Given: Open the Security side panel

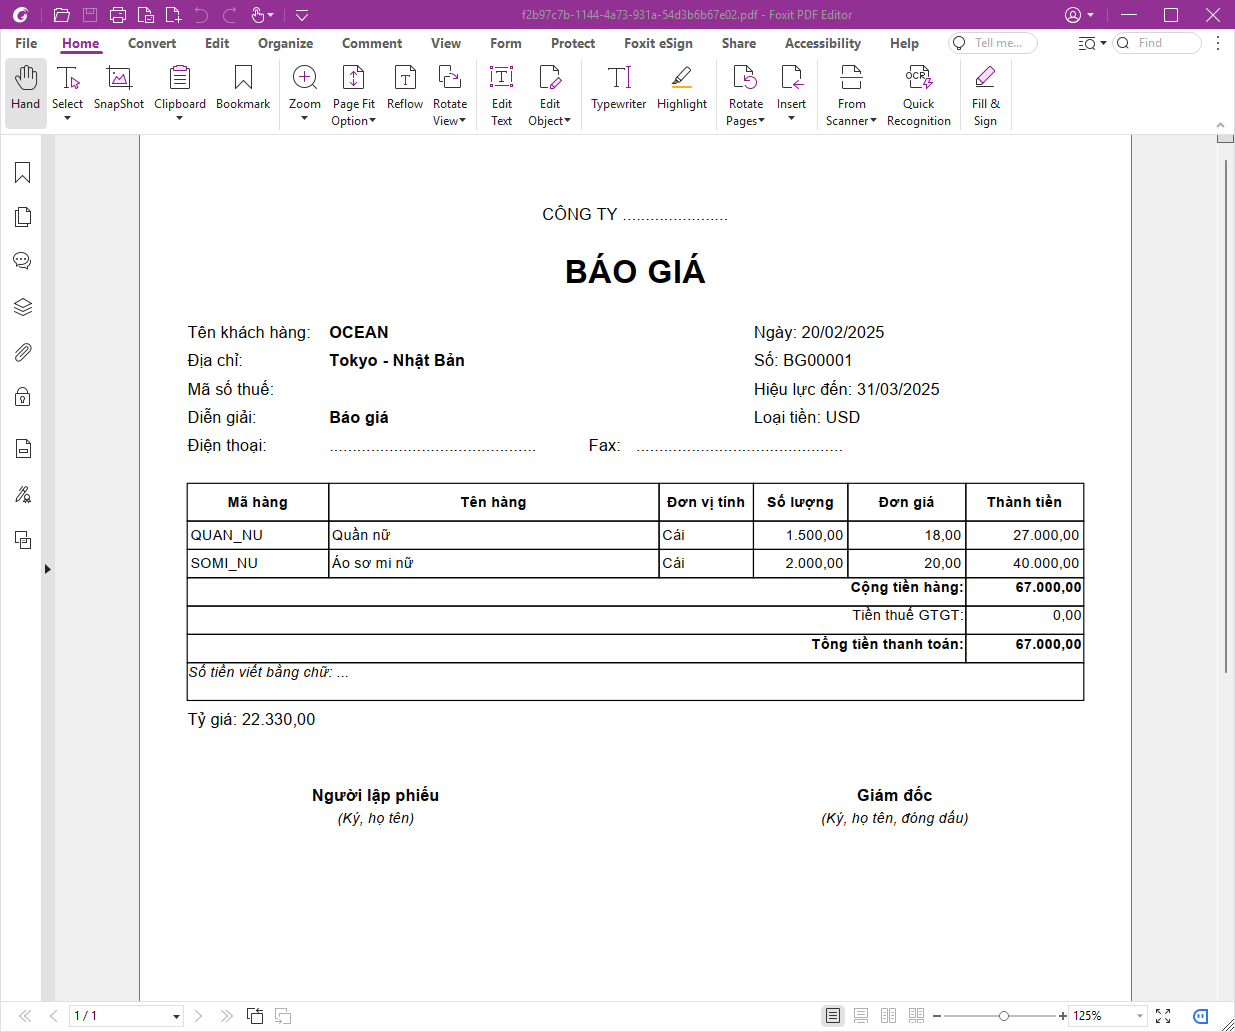Looking at the screenshot, I should pyautogui.click(x=23, y=397).
